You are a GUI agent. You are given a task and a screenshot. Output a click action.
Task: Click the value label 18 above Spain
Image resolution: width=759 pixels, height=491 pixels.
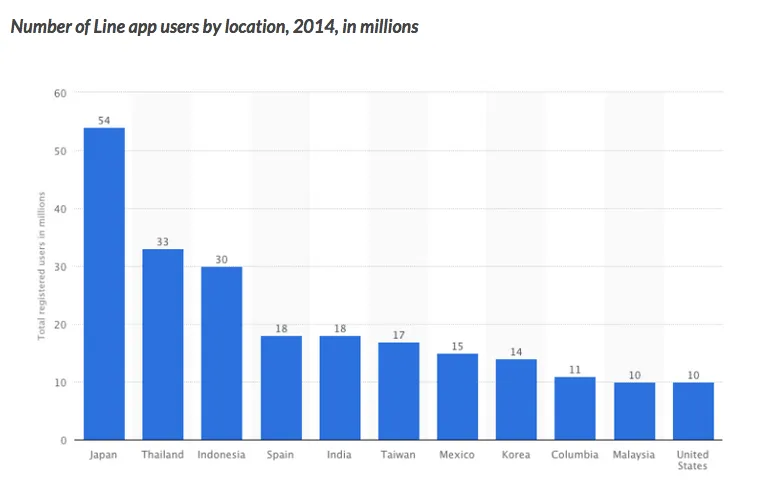[281, 329]
